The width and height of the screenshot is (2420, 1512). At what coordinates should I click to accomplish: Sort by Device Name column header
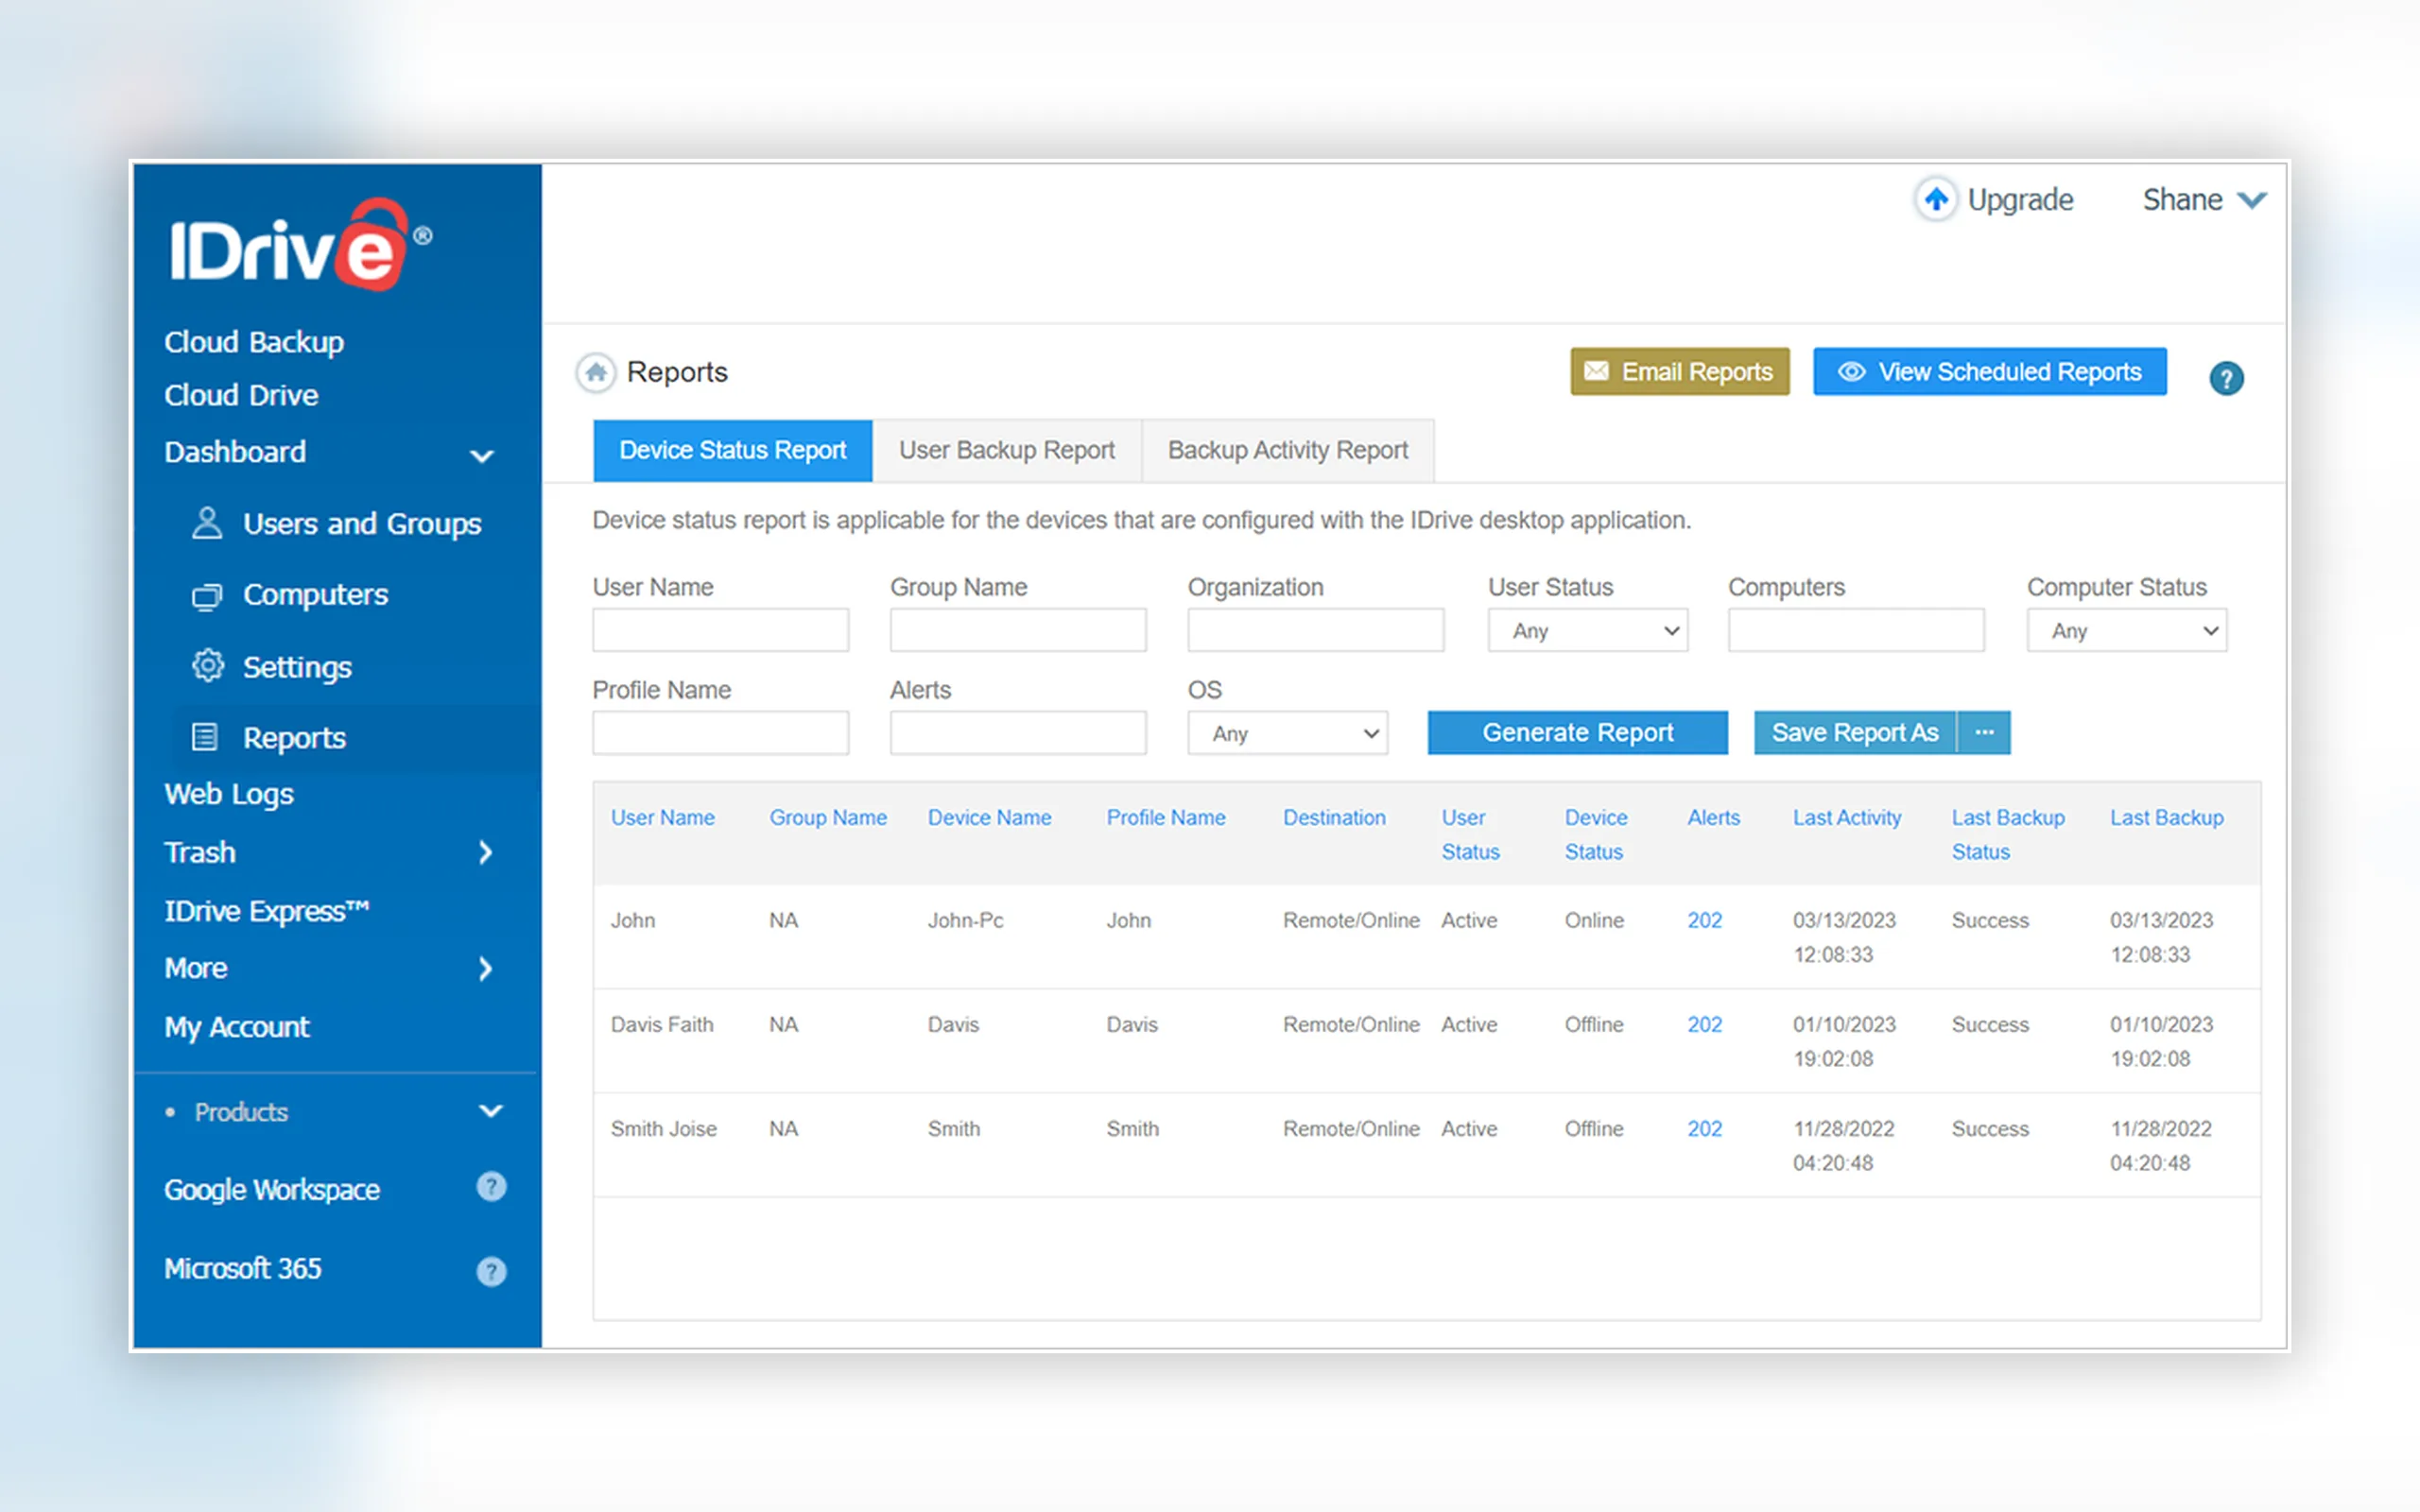pos(989,817)
